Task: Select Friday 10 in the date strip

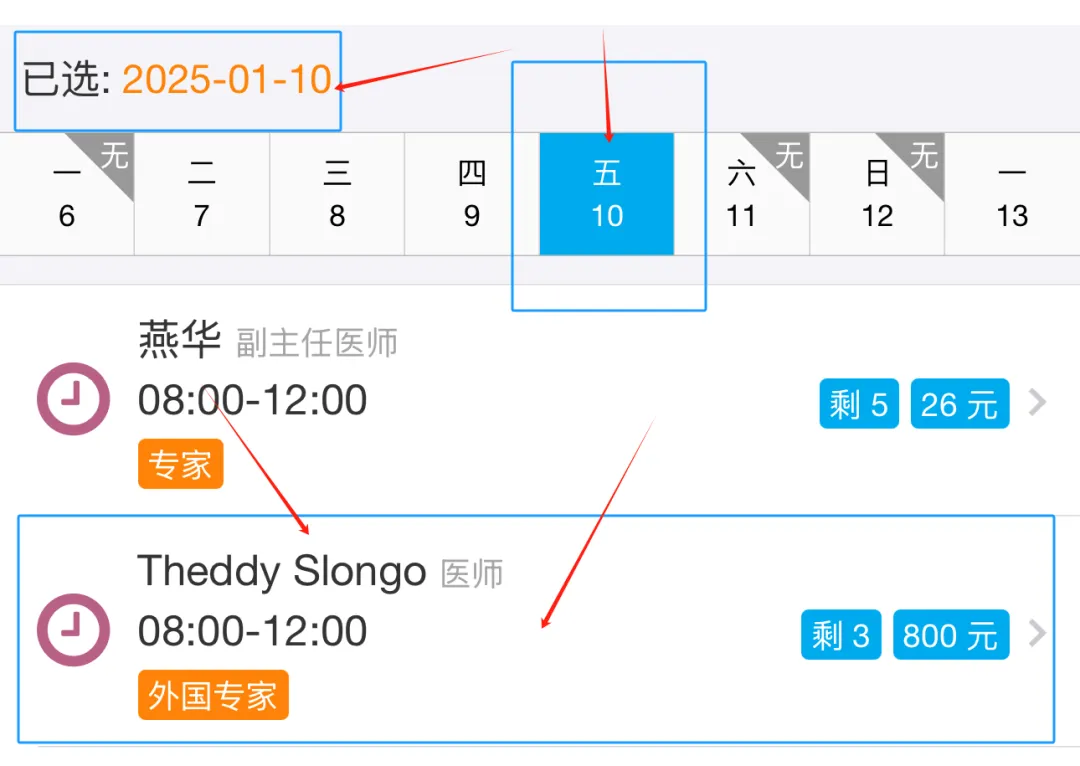Action: [x=607, y=194]
